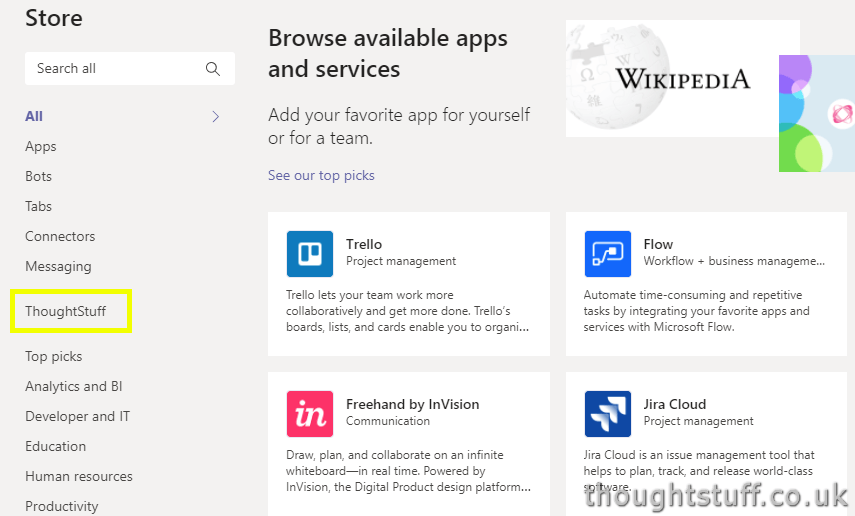Open Analytics and BI category
The height and width of the screenshot is (516, 855).
point(74,386)
